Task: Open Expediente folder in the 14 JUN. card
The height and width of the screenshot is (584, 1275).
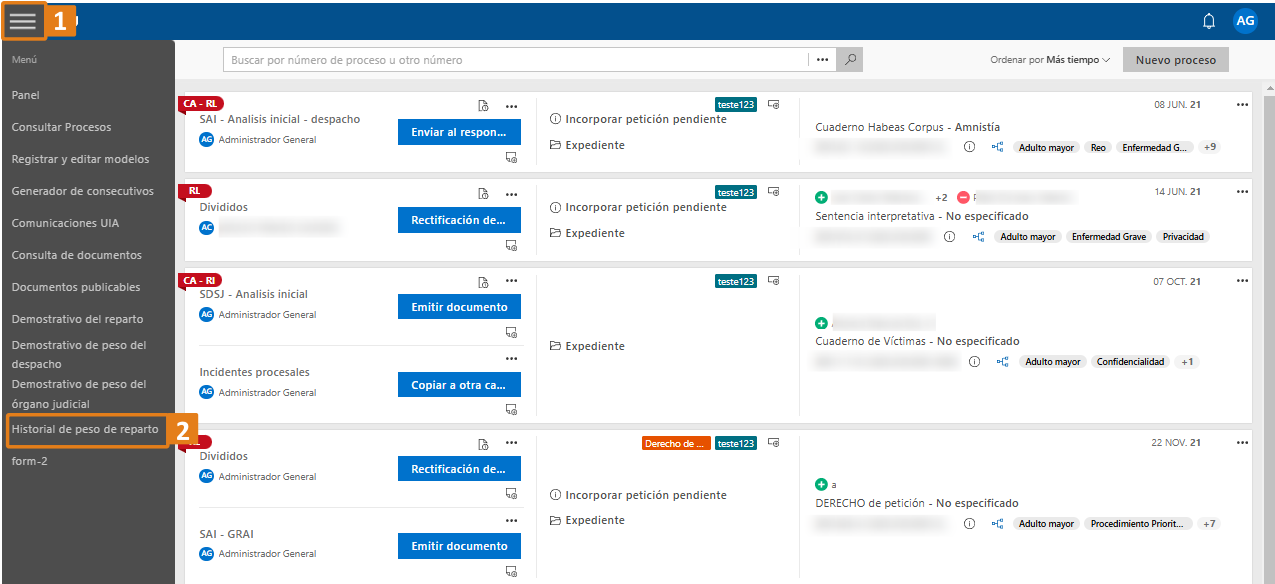Action: [x=587, y=233]
